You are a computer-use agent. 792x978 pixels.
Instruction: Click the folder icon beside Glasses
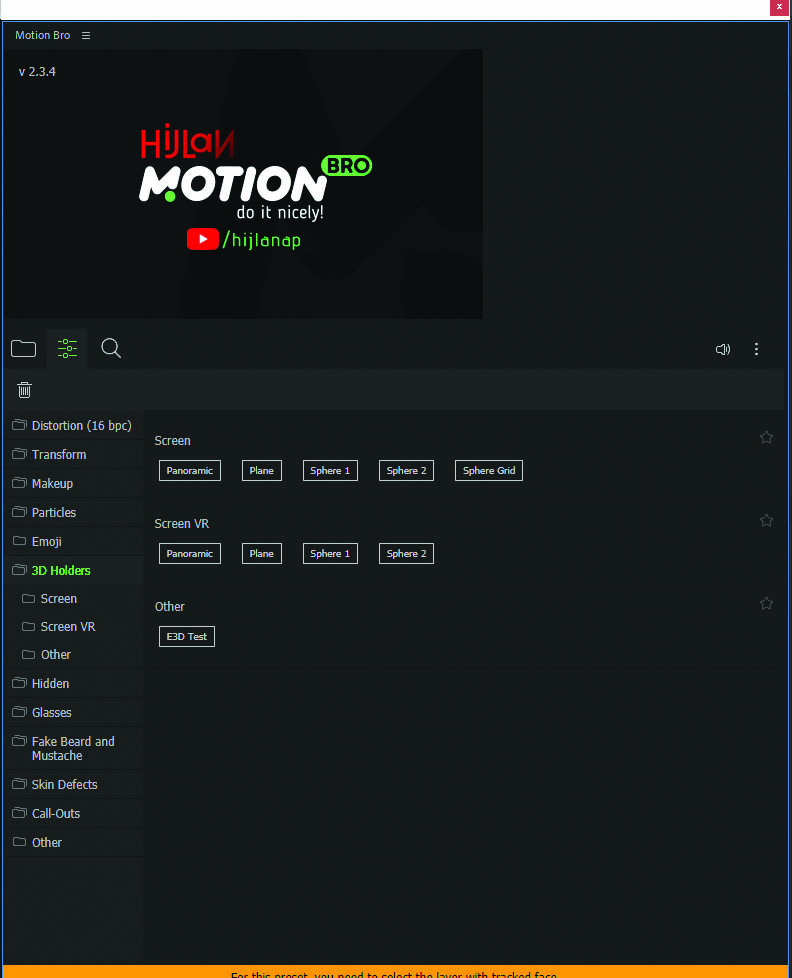(19, 712)
